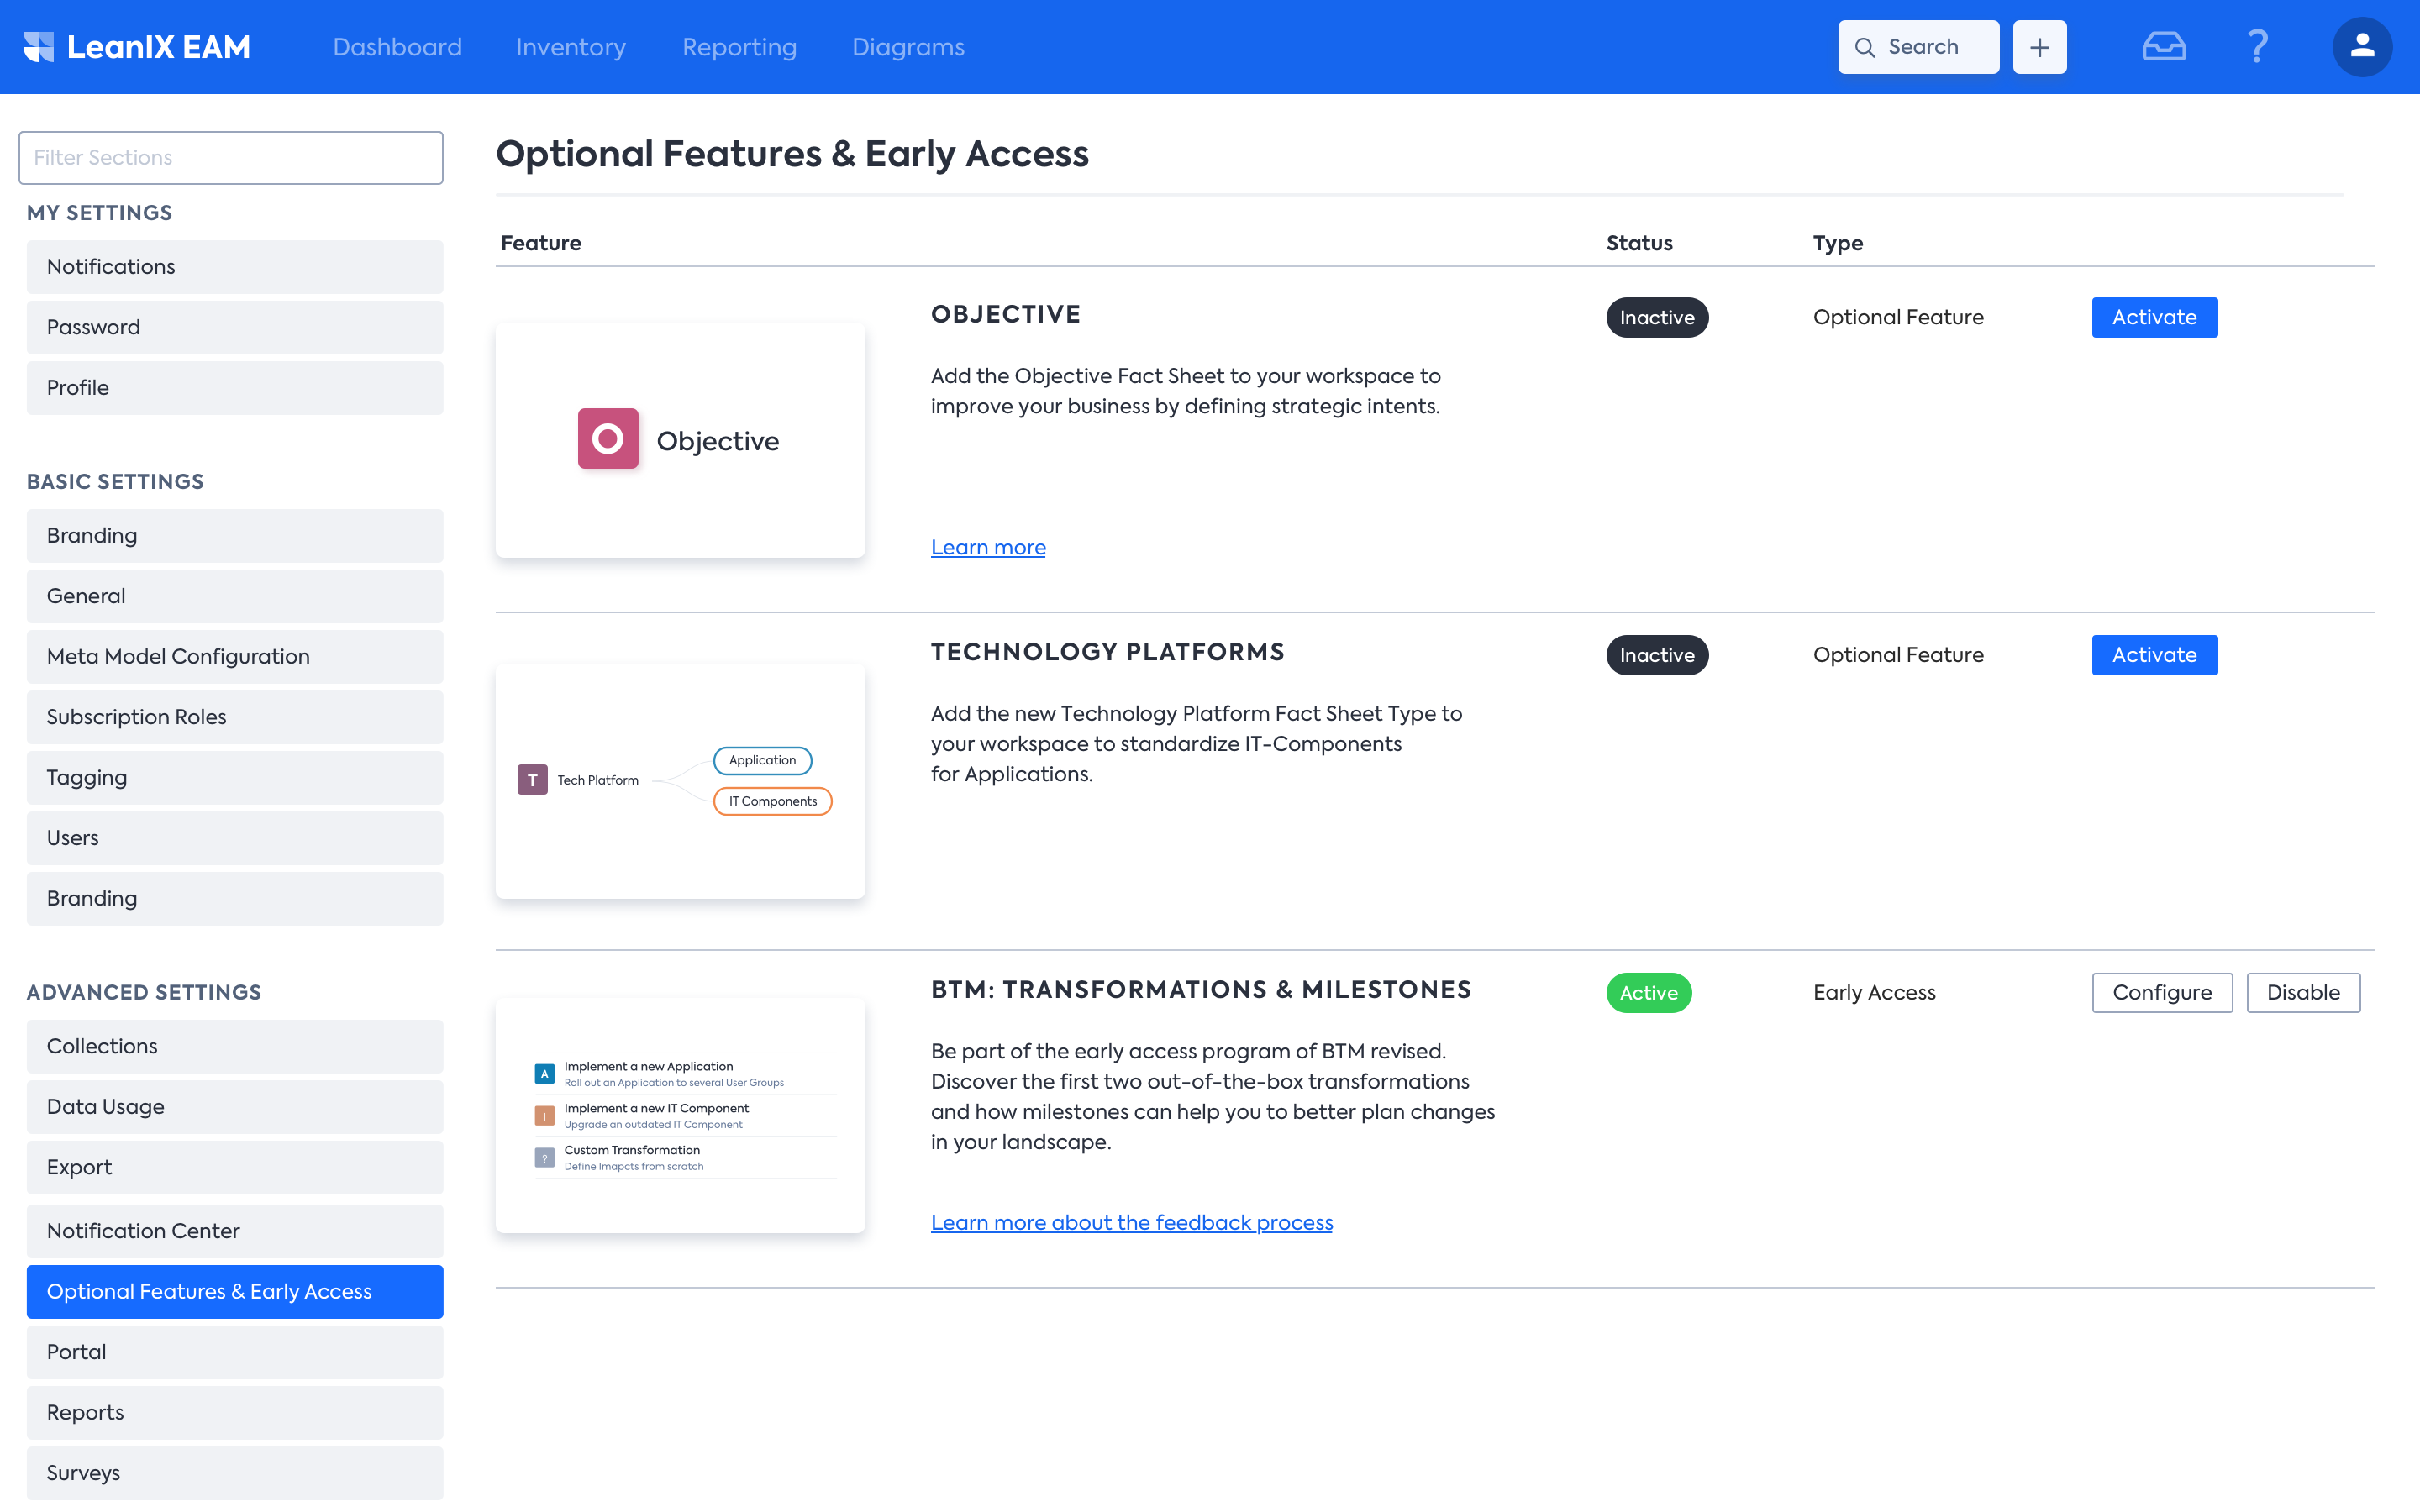Click the Objective fact sheet icon
2420x1512 pixels.
[x=607, y=438]
